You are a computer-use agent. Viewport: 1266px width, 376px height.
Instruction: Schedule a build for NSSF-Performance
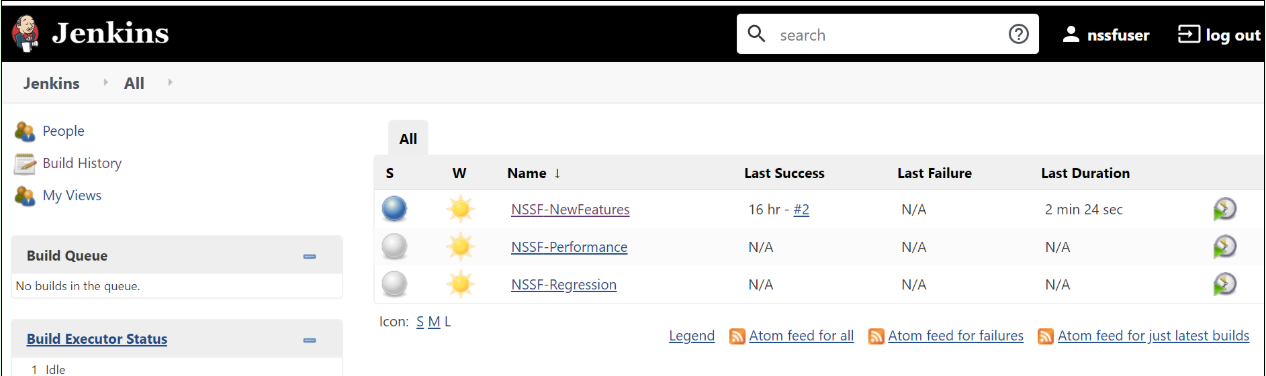pos(1225,246)
